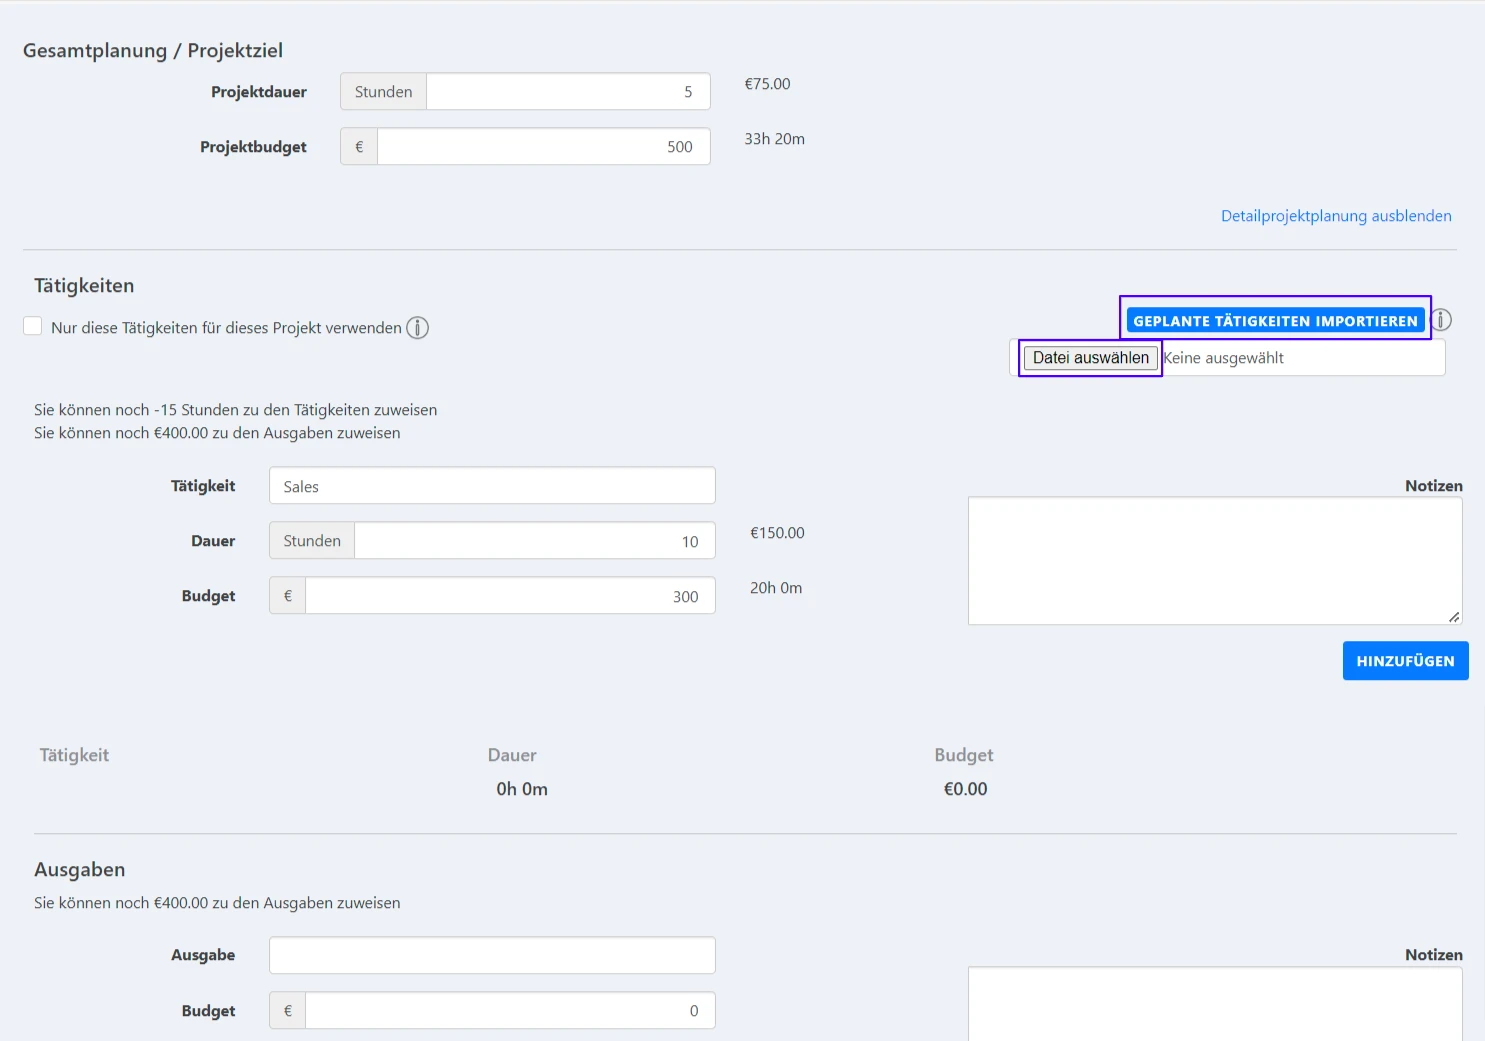This screenshot has height=1041, width=1485.
Task: Focus the empty Ausgabe name field
Action: pyautogui.click(x=491, y=955)
